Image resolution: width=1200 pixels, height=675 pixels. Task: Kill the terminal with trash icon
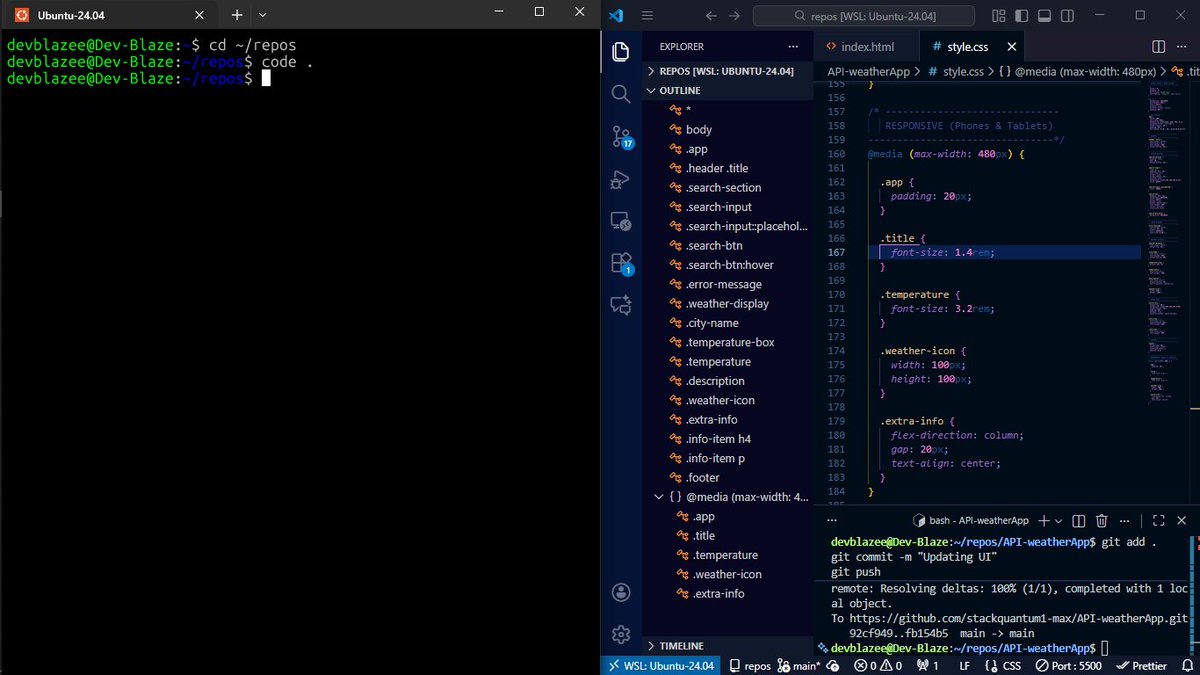pos(1101,520)
